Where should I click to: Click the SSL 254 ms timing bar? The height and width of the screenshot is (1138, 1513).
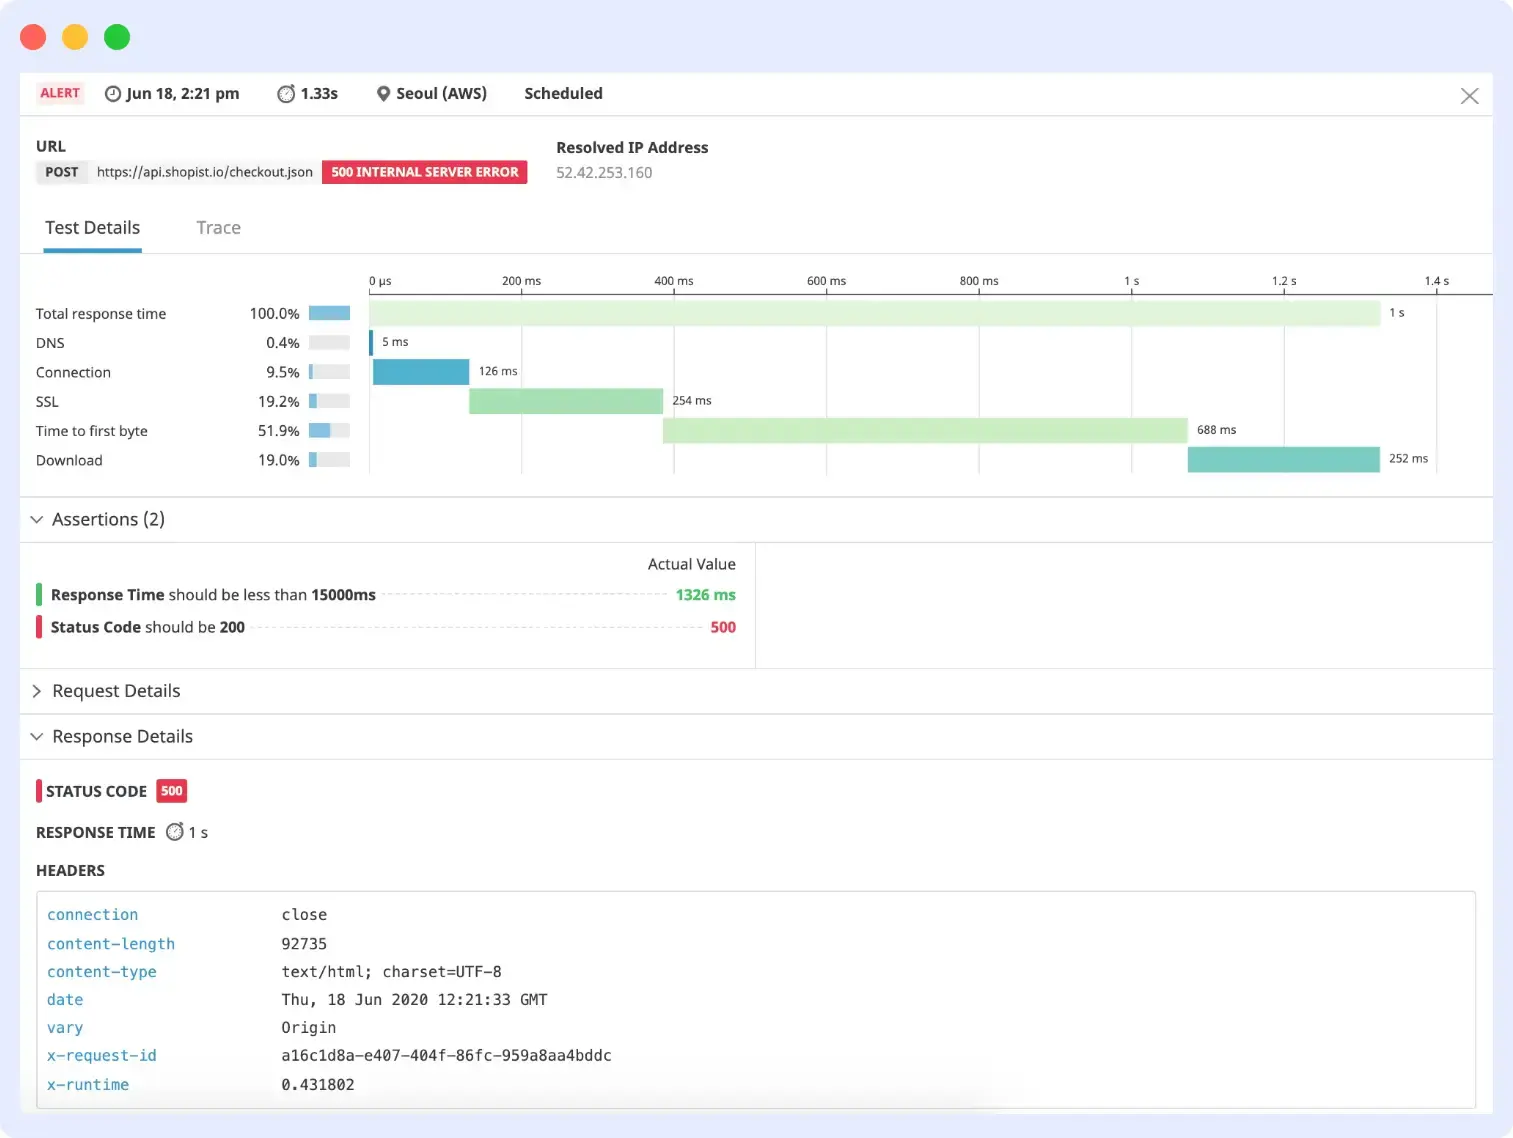566,401
